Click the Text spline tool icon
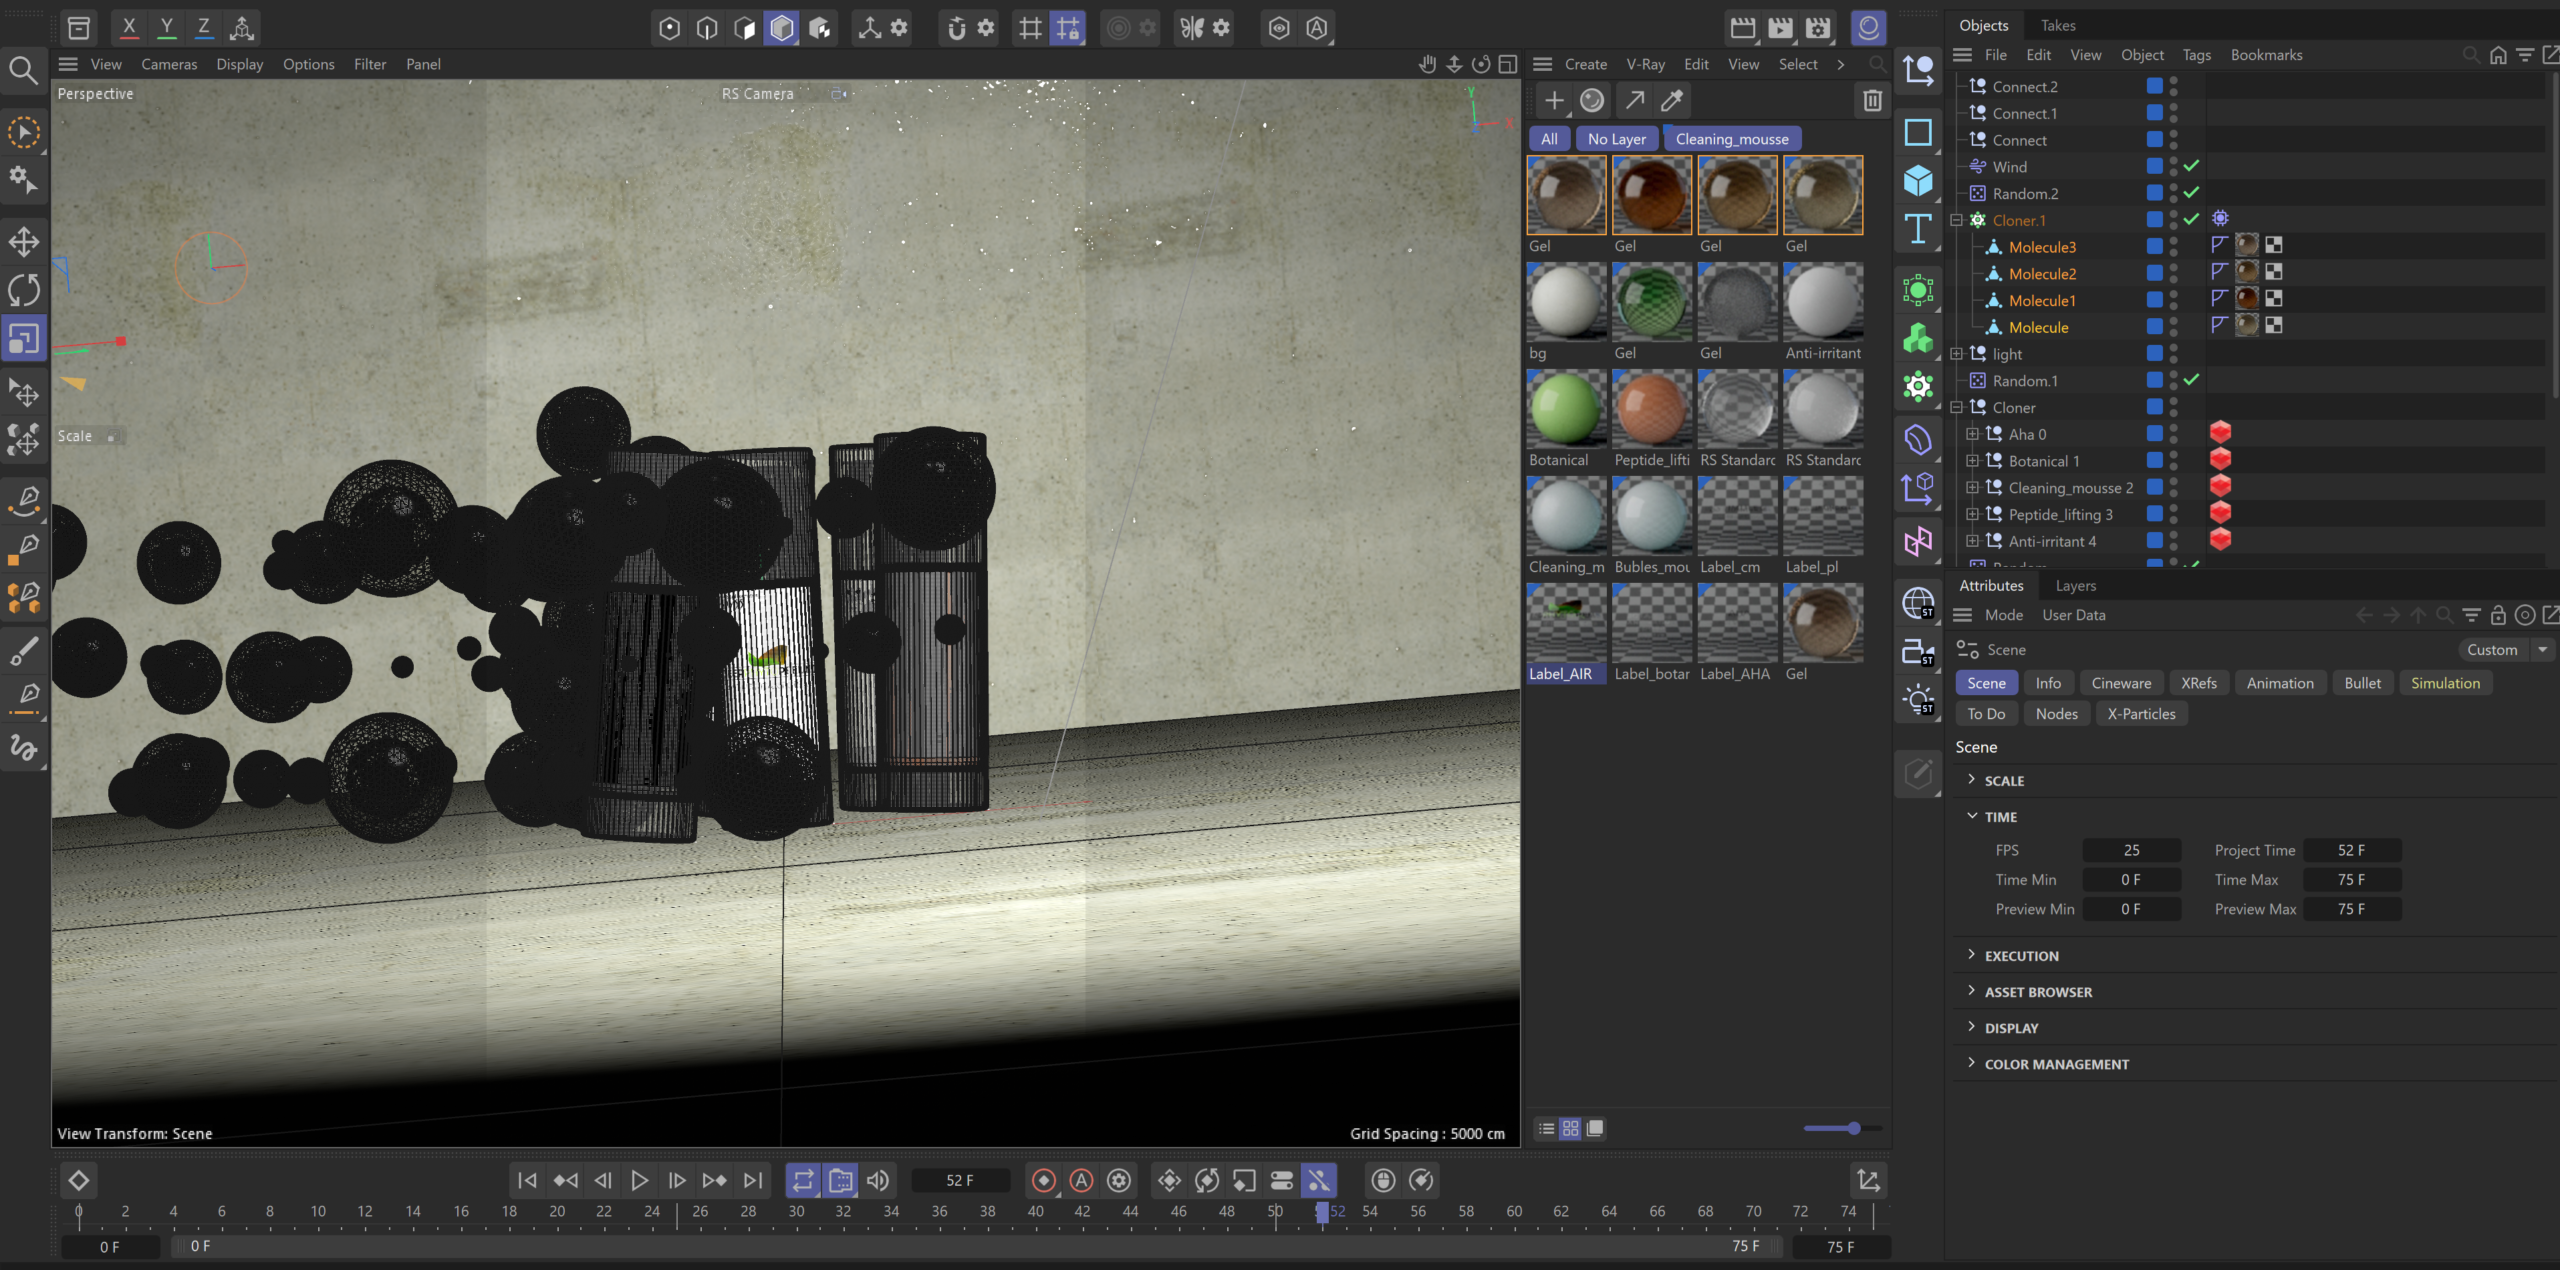Image resolution: width=2560 pixels, height=1270 pixels. 1918,229
